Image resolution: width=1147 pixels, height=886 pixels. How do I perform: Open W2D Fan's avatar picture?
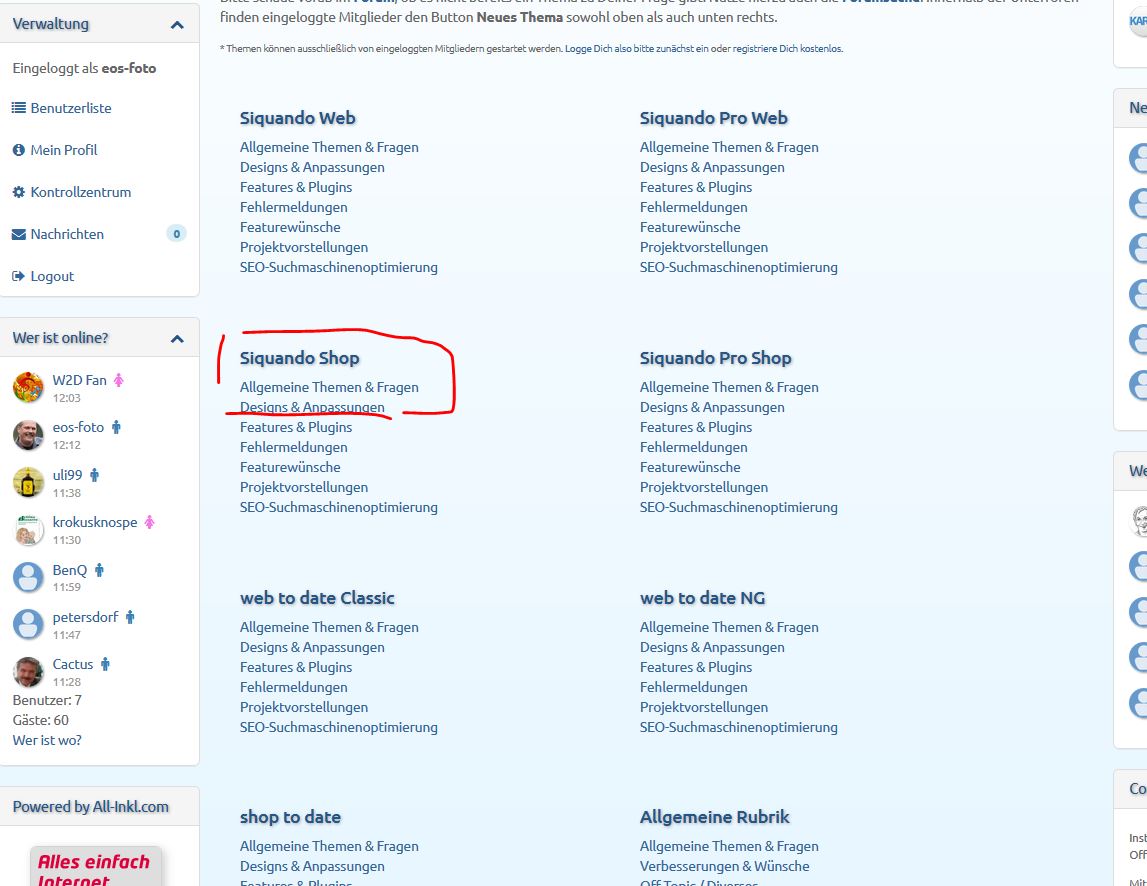click(x=28, y=388)
